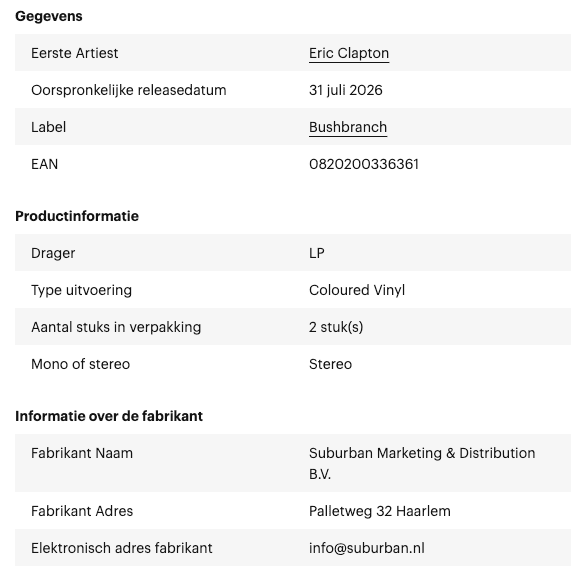The width and height of the screenshot is (580, 584).
Task: Click the Elektronisch adres fabrikant label
Action: (121, 548)
